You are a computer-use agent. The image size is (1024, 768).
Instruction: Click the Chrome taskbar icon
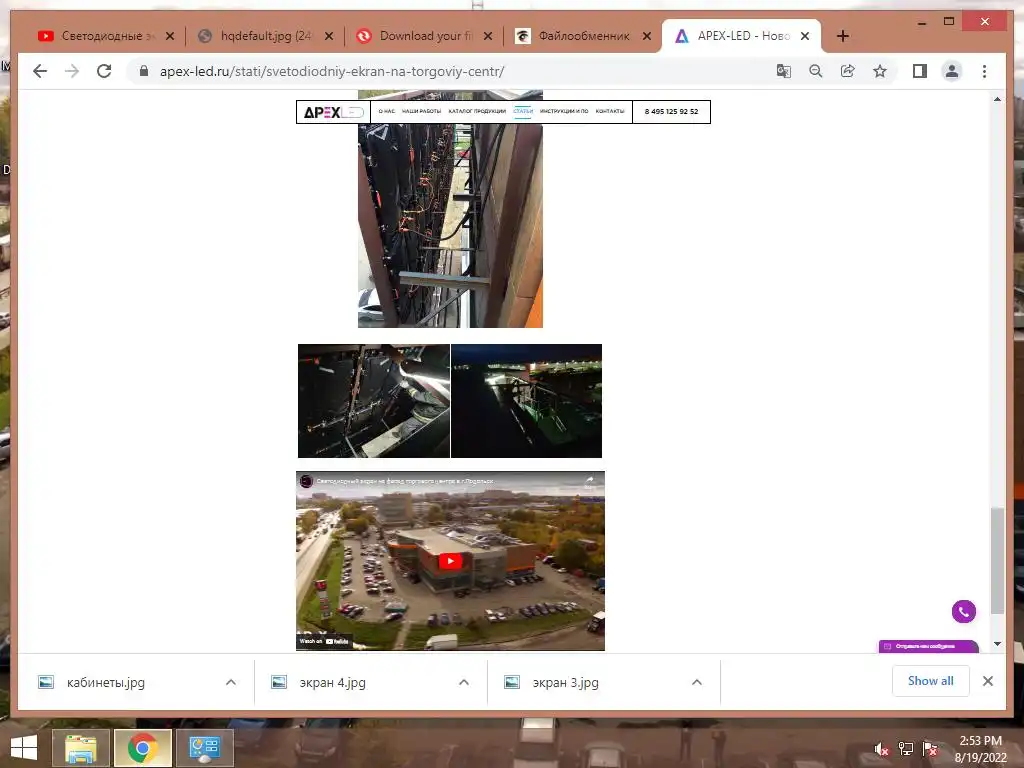click(143, 748)
